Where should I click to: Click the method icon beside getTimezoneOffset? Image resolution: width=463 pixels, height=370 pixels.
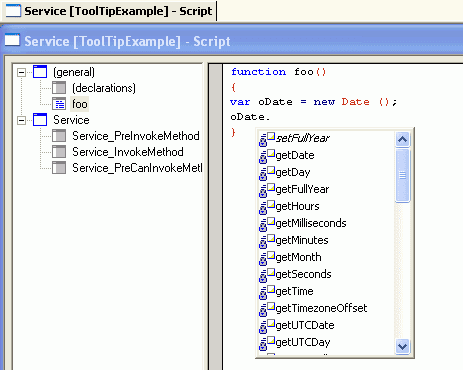(267, 309)
